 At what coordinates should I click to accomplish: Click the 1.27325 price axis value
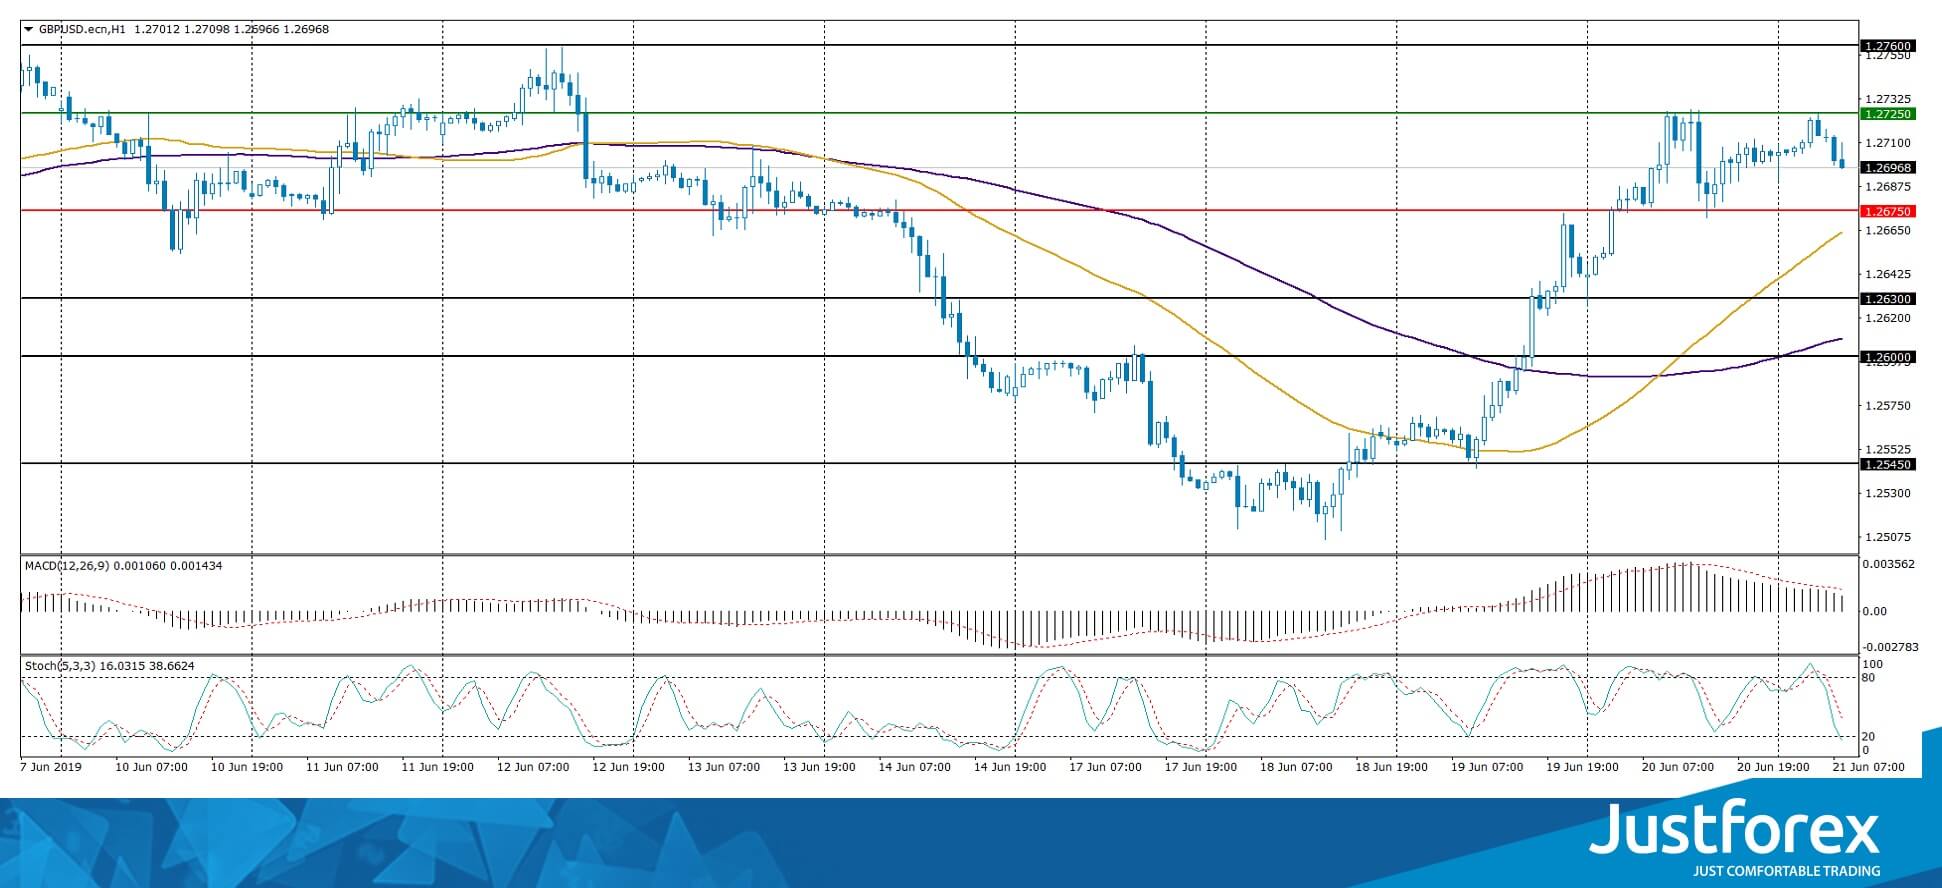pyautogui.click(x=1888, y=99)
